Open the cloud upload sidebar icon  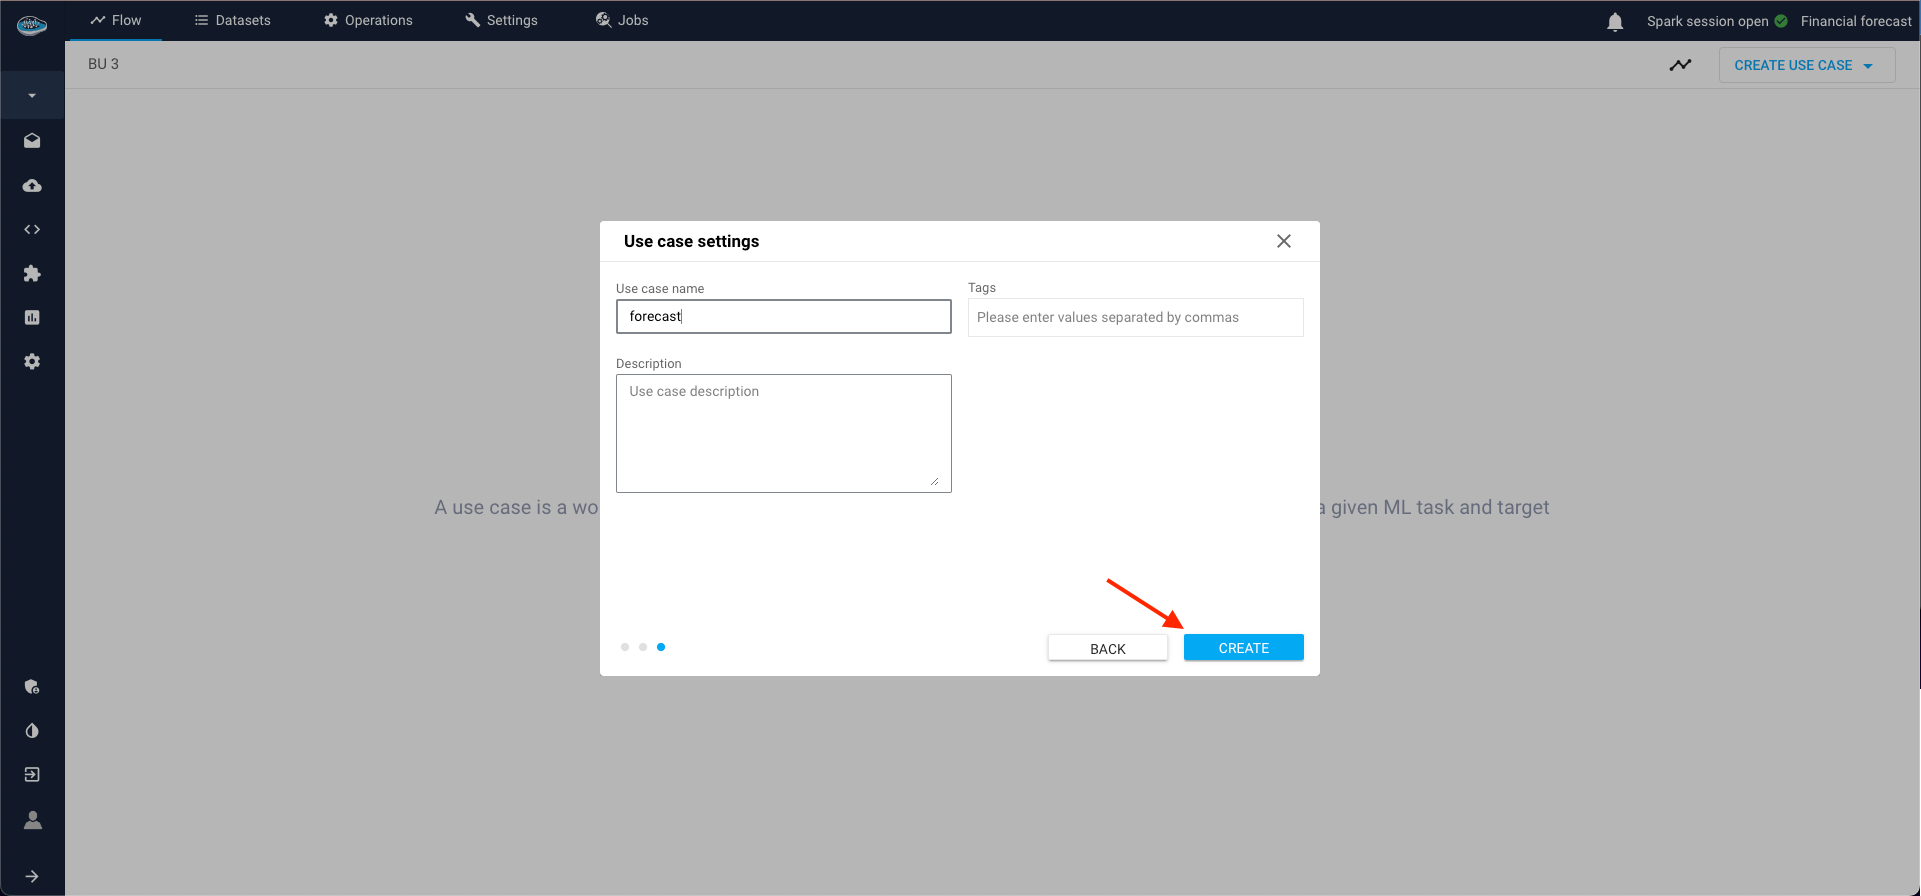32,186
